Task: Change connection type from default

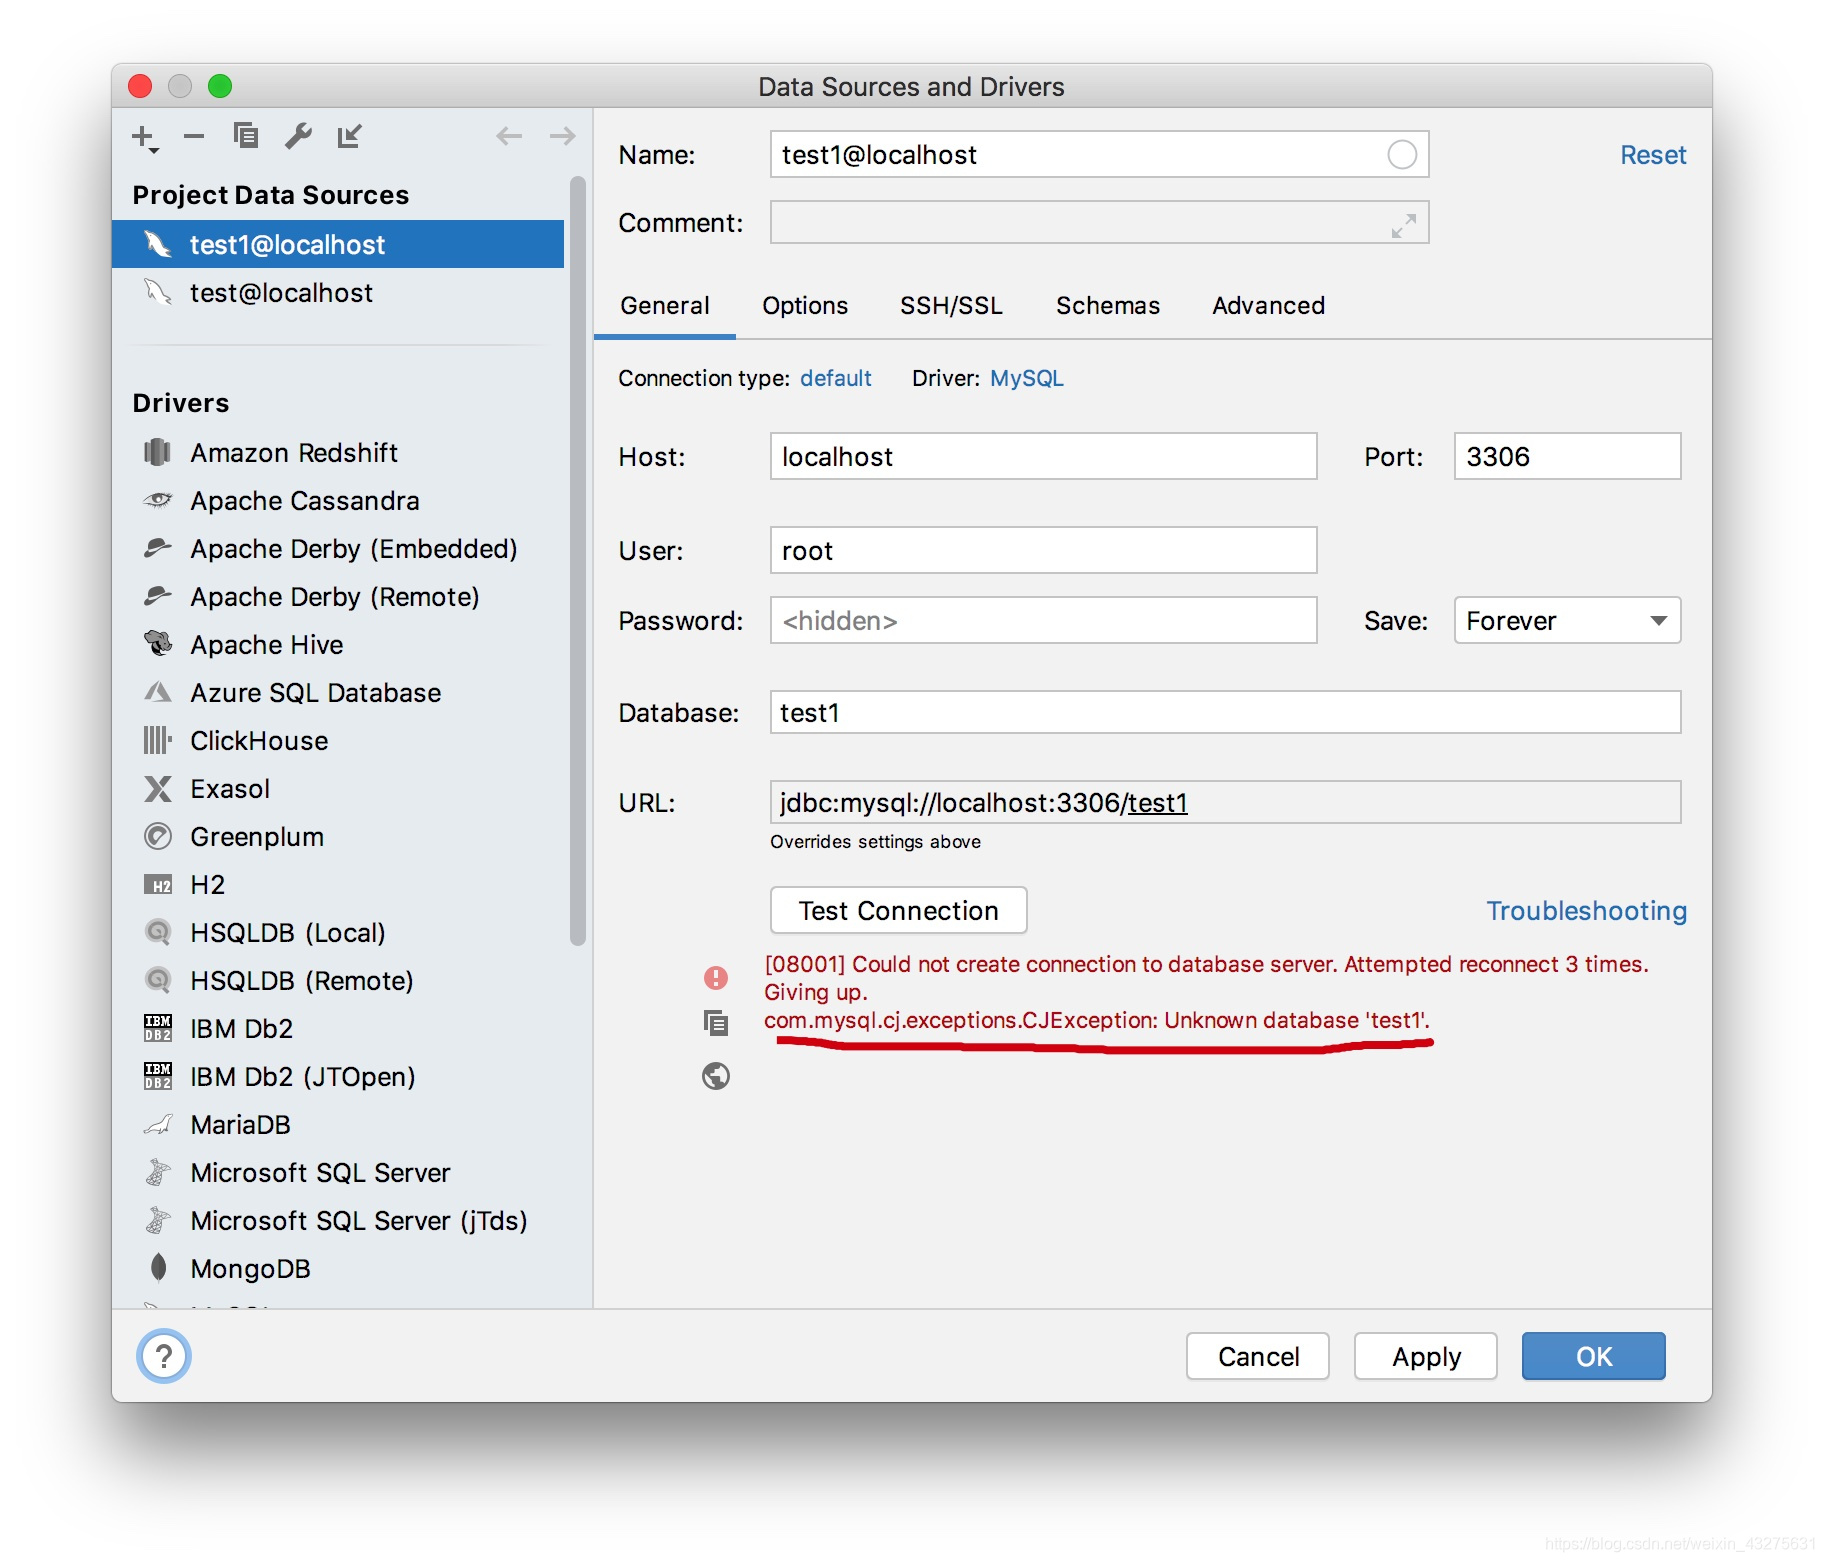Action: pos(836,378)
